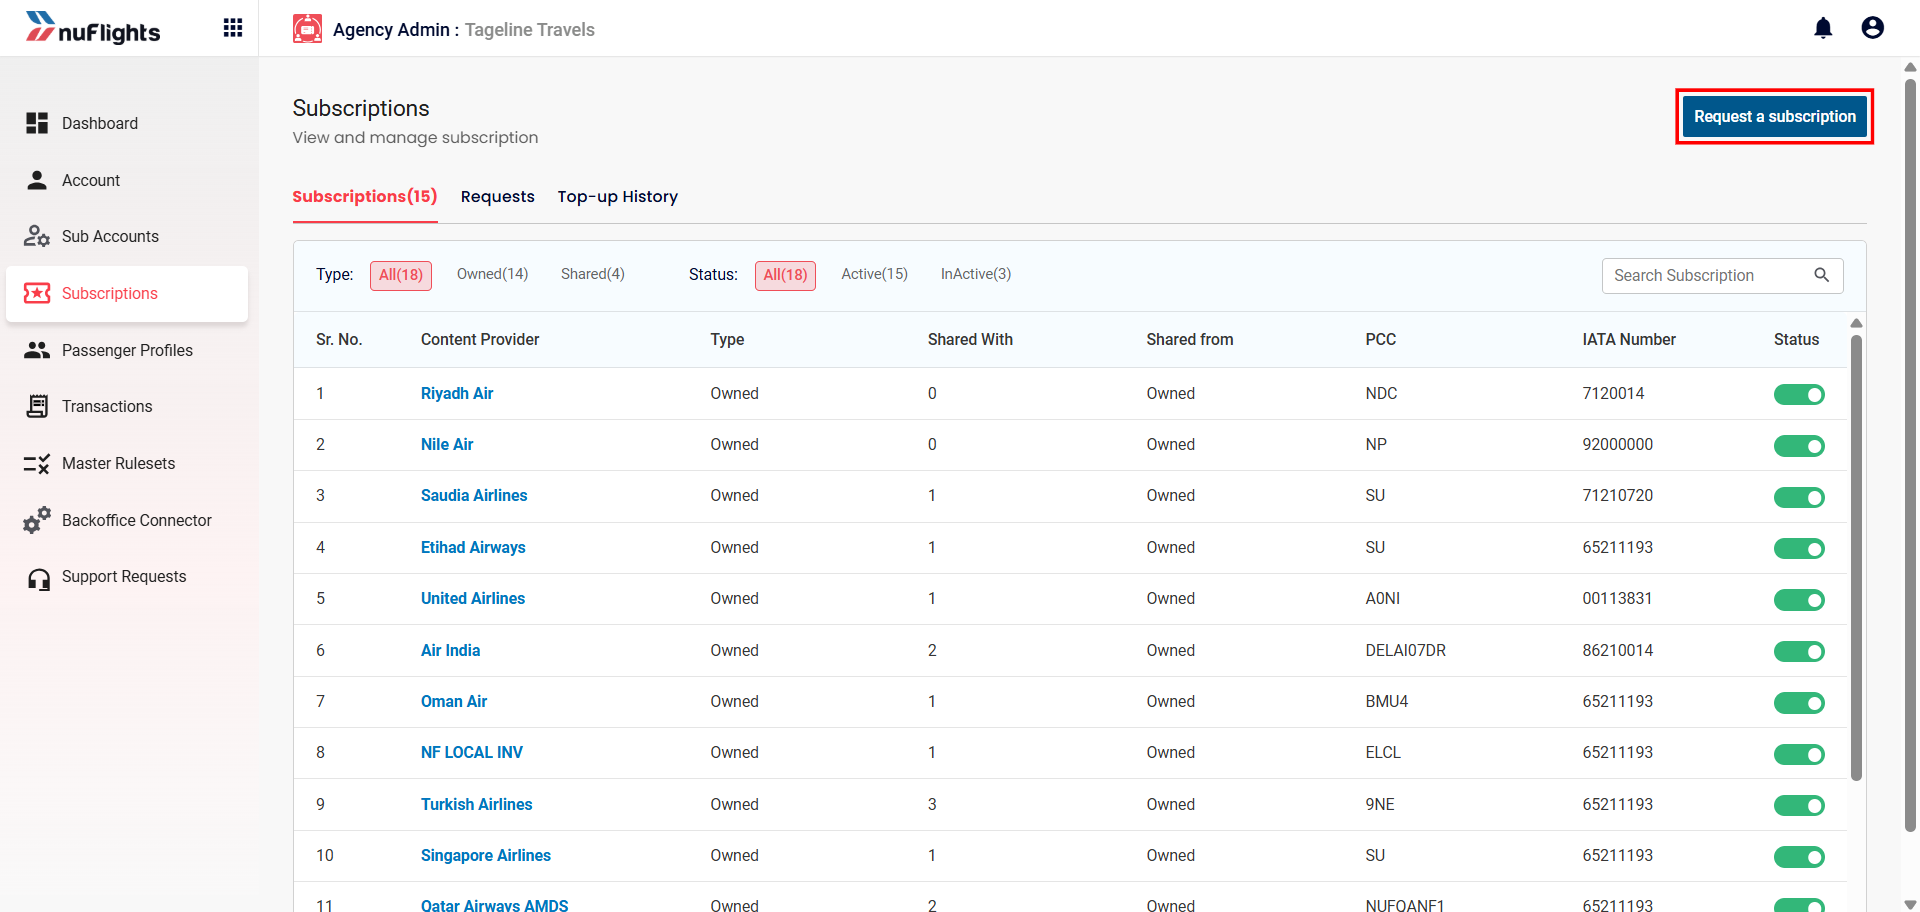Click the Dashboard sidebar icon

(37, 123)
